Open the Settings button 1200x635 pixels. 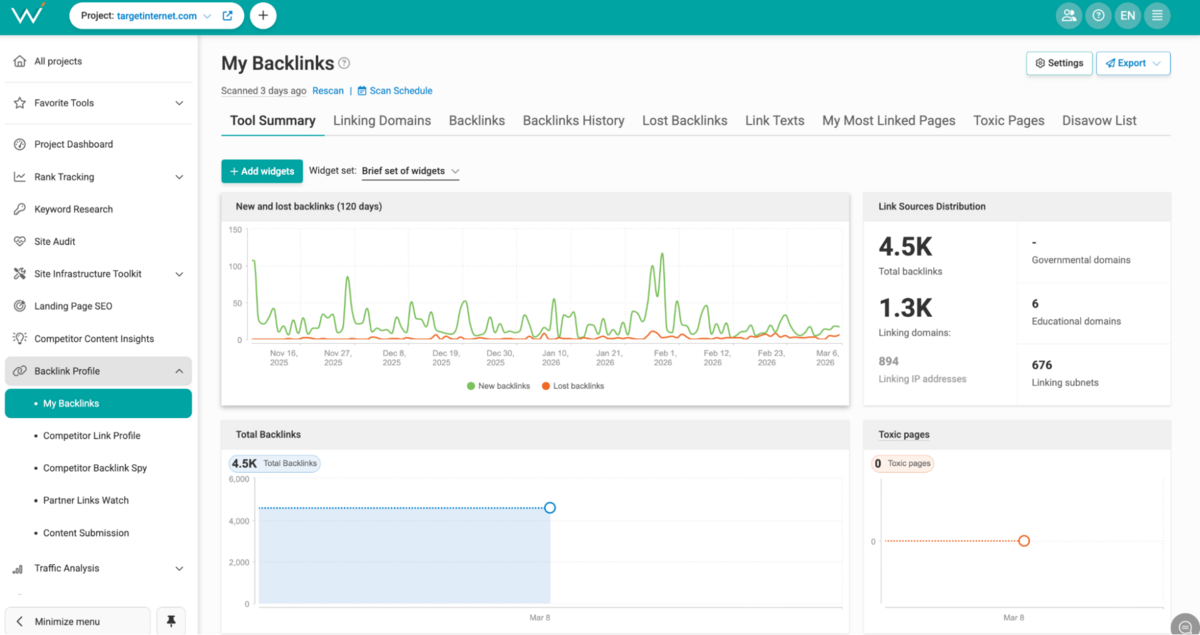tap(1059, 63)
